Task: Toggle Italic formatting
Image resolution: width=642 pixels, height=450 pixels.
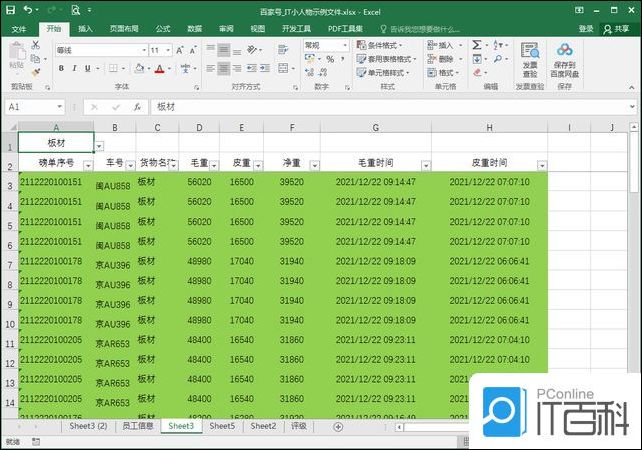Action: point(74,68)
